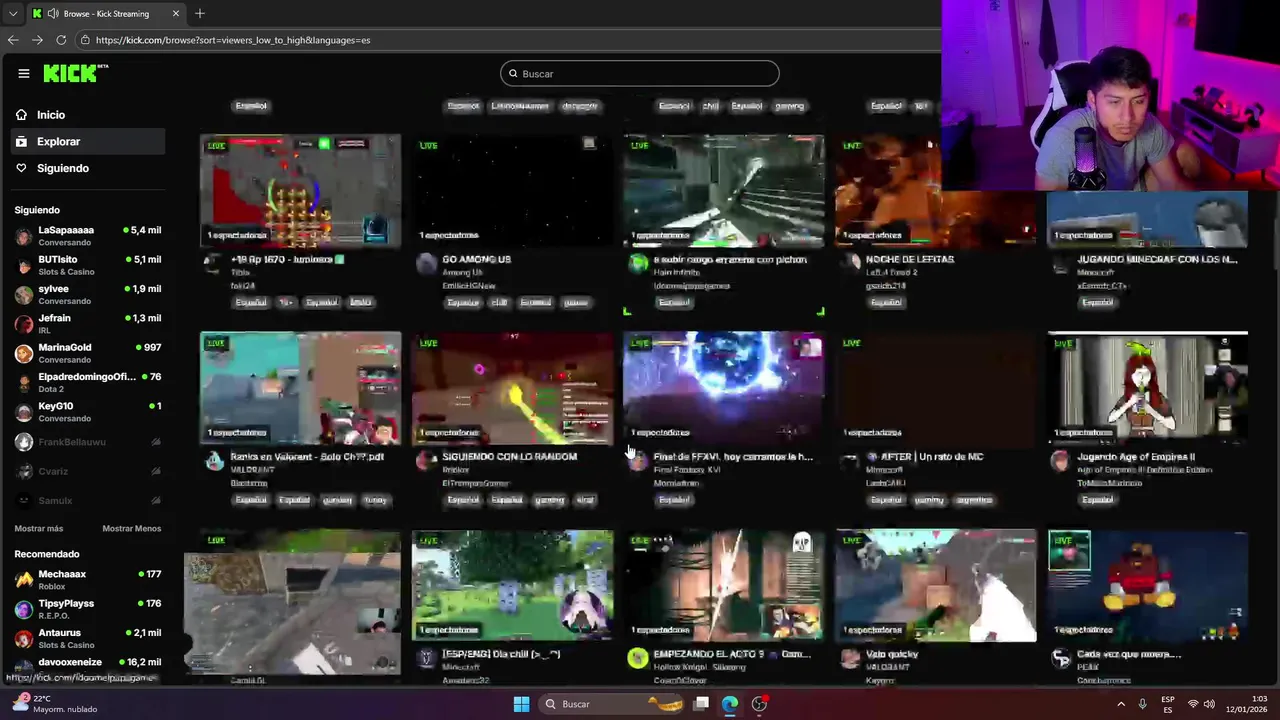
Task: Open the hamburger sidebar menu
Action: coord(23,73)
